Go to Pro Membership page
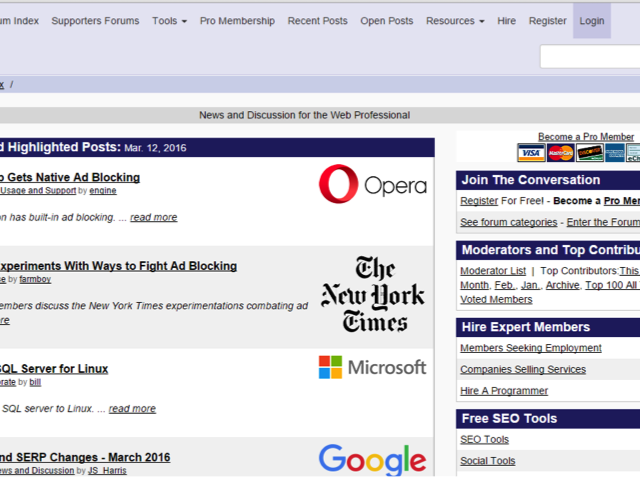Viewport: 640px width, 477px height. click(237, 21)
